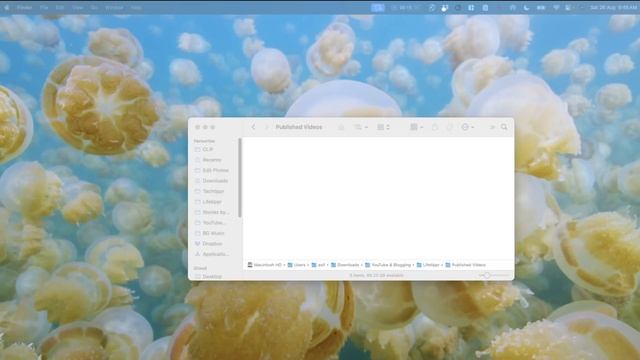Screen dimensions: 640x360
Task: Click the date and time in menu bar
Action: pos(613,7)
